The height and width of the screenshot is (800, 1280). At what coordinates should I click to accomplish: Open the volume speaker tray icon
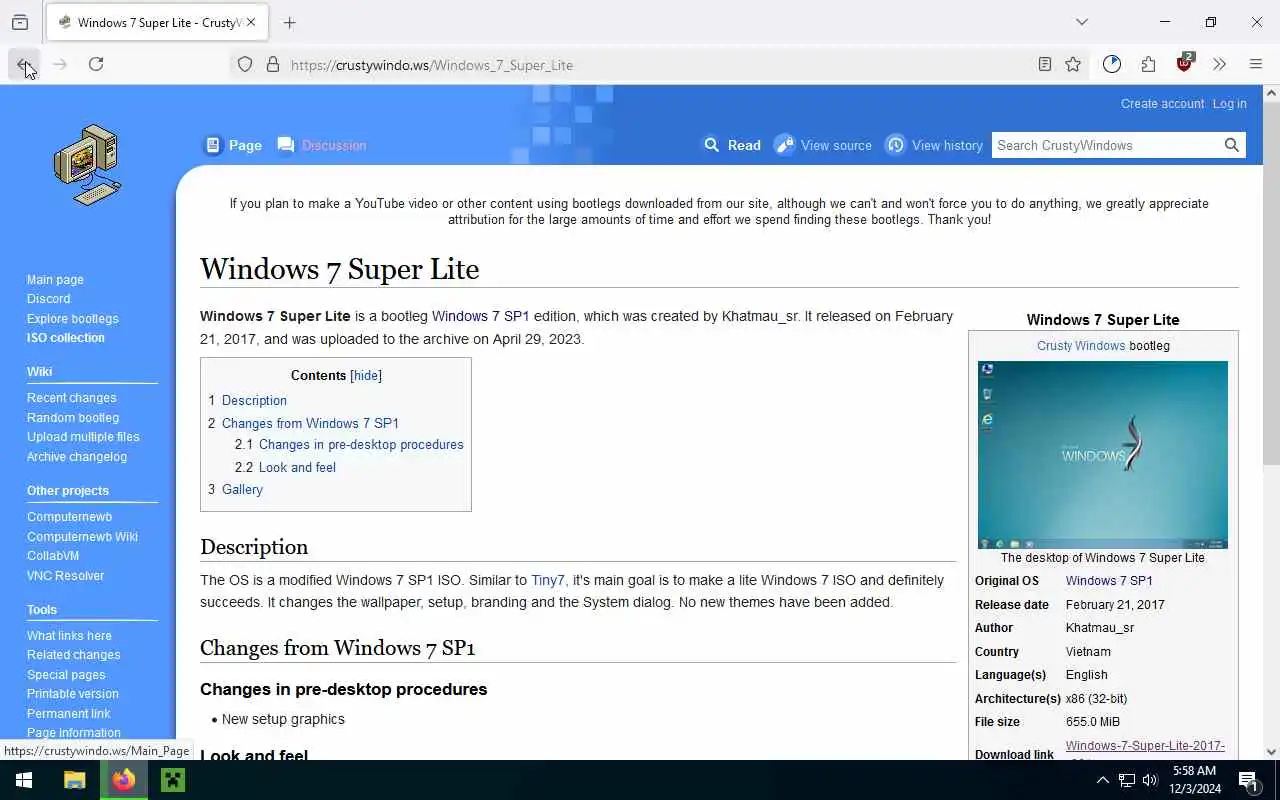click(1150, 780)
